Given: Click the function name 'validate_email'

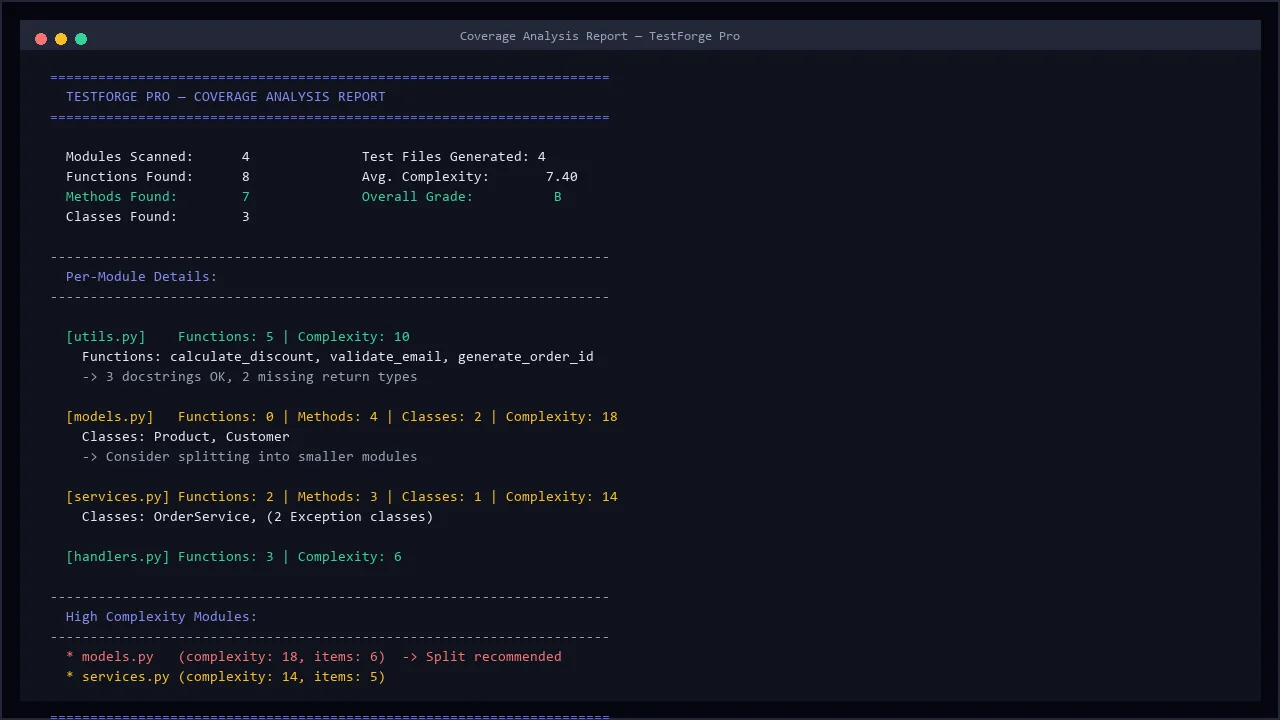Looking at the screenshot, I should tap(386, 357).
